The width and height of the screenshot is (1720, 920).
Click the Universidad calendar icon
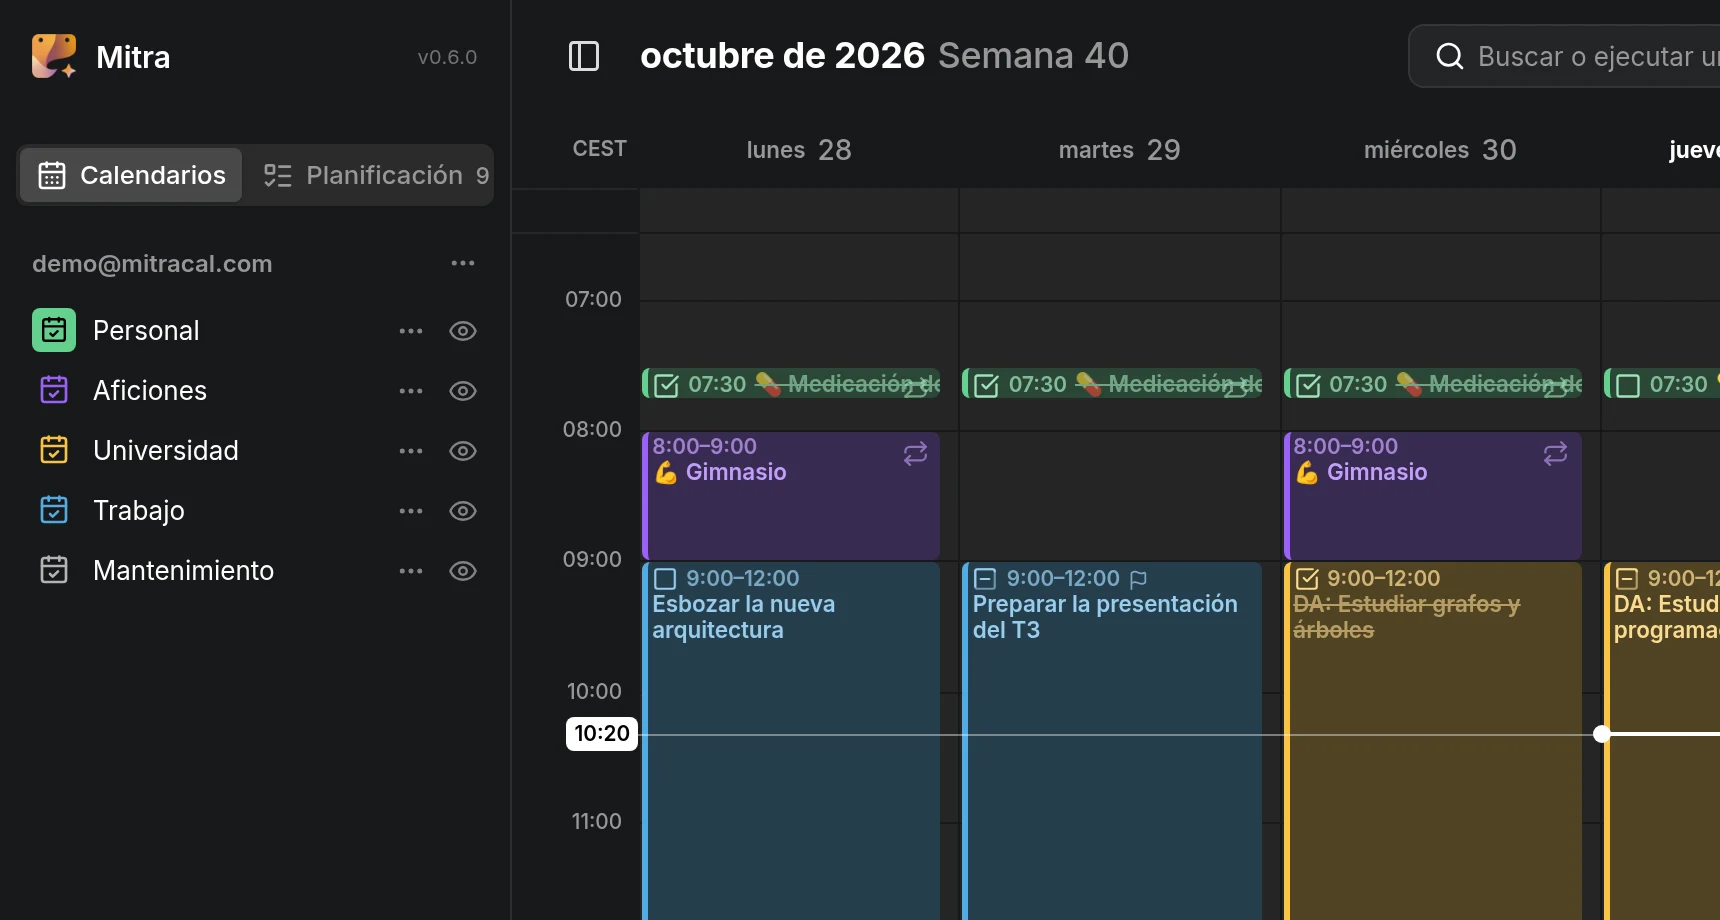pyautogui.click(x=54, y=450)
